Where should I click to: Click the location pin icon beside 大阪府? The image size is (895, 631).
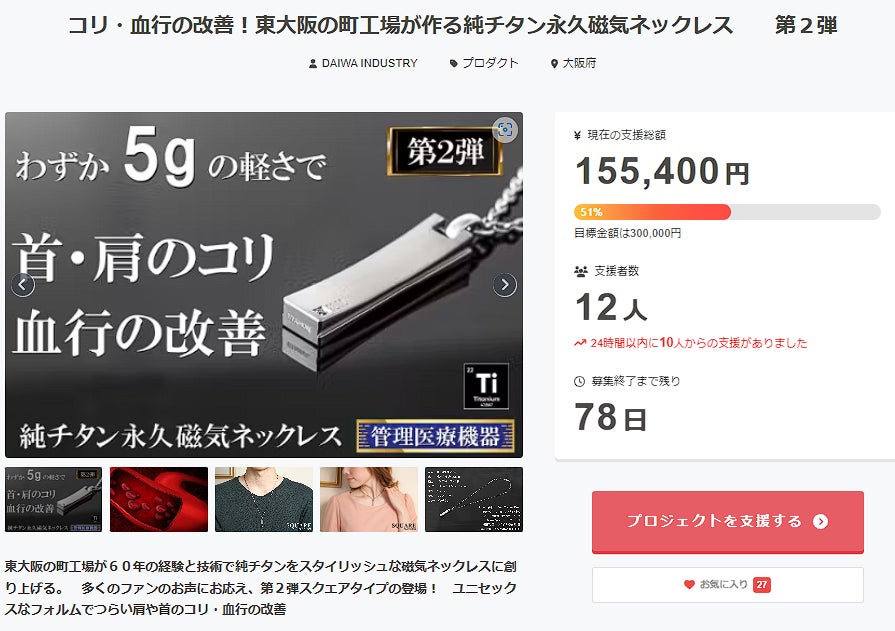[554, 63]
